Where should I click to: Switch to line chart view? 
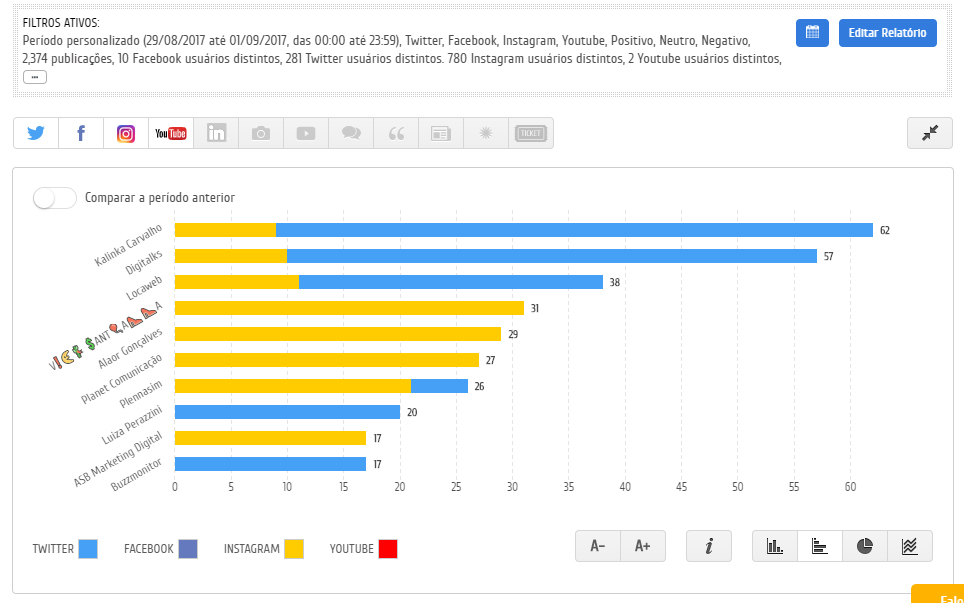[910, 546]
